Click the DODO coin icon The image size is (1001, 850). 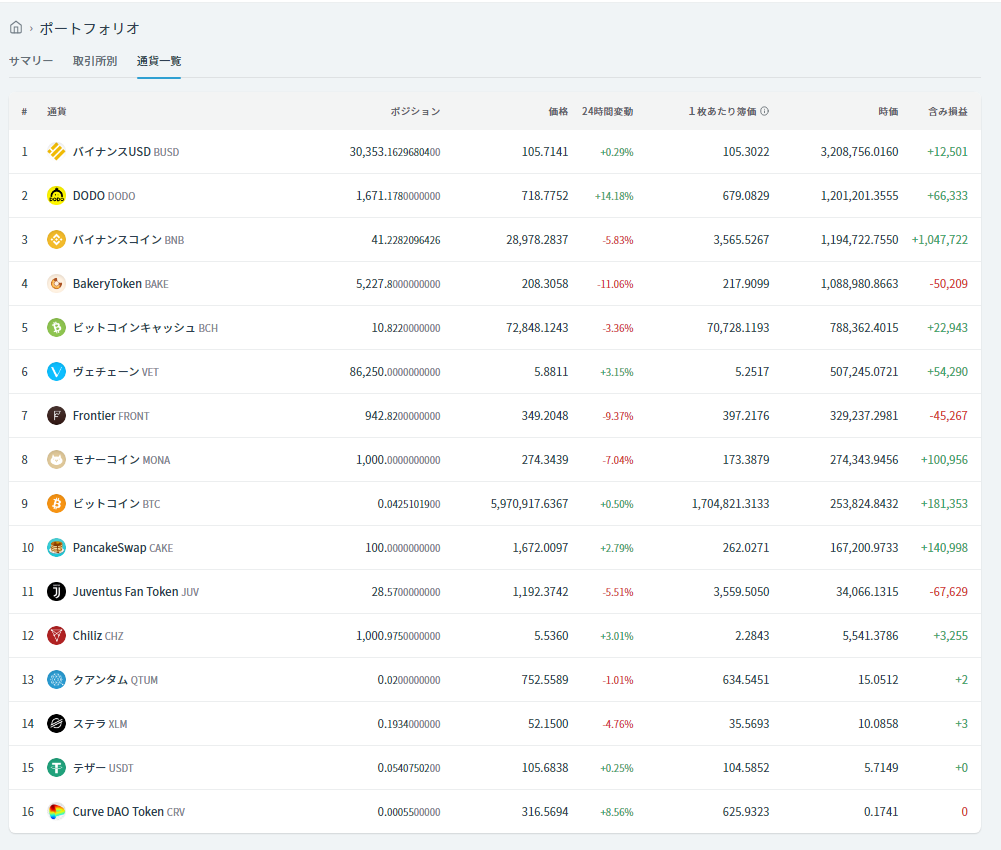pyautogui.click(x=56, y=195)
